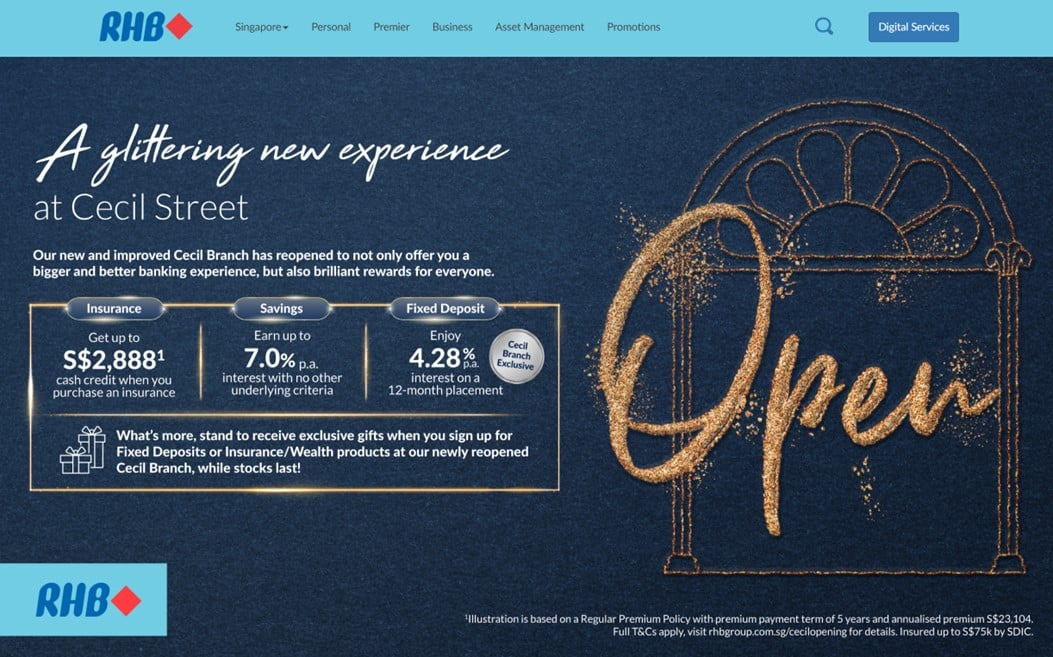Click the Digital Services button
Viewport: 1053px width, 657px height.
(913, 27)
